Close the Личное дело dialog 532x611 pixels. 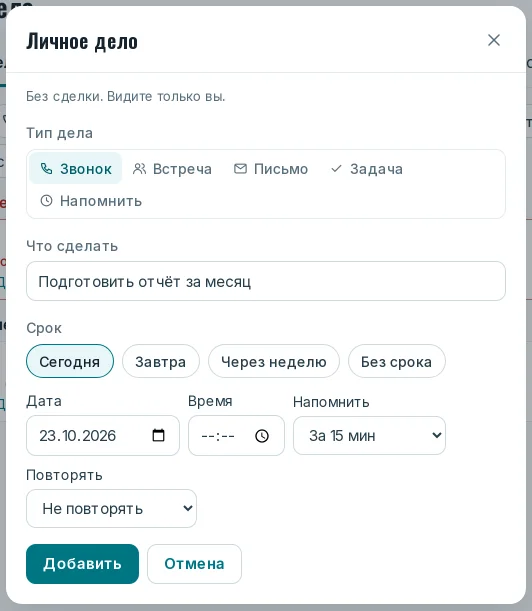pos(494,40)
